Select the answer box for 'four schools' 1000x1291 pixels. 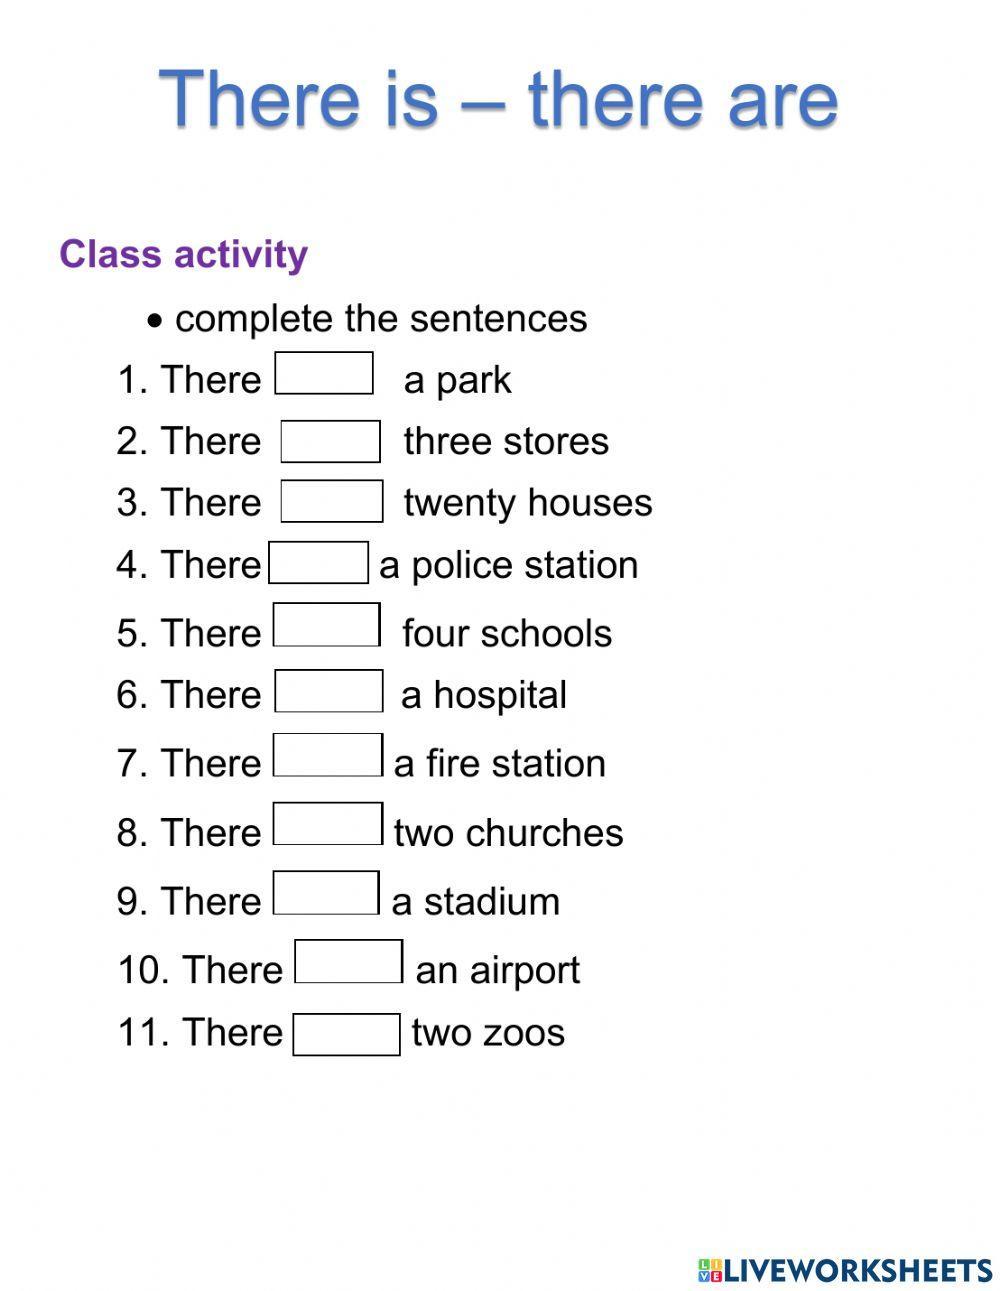pos(327,625)
